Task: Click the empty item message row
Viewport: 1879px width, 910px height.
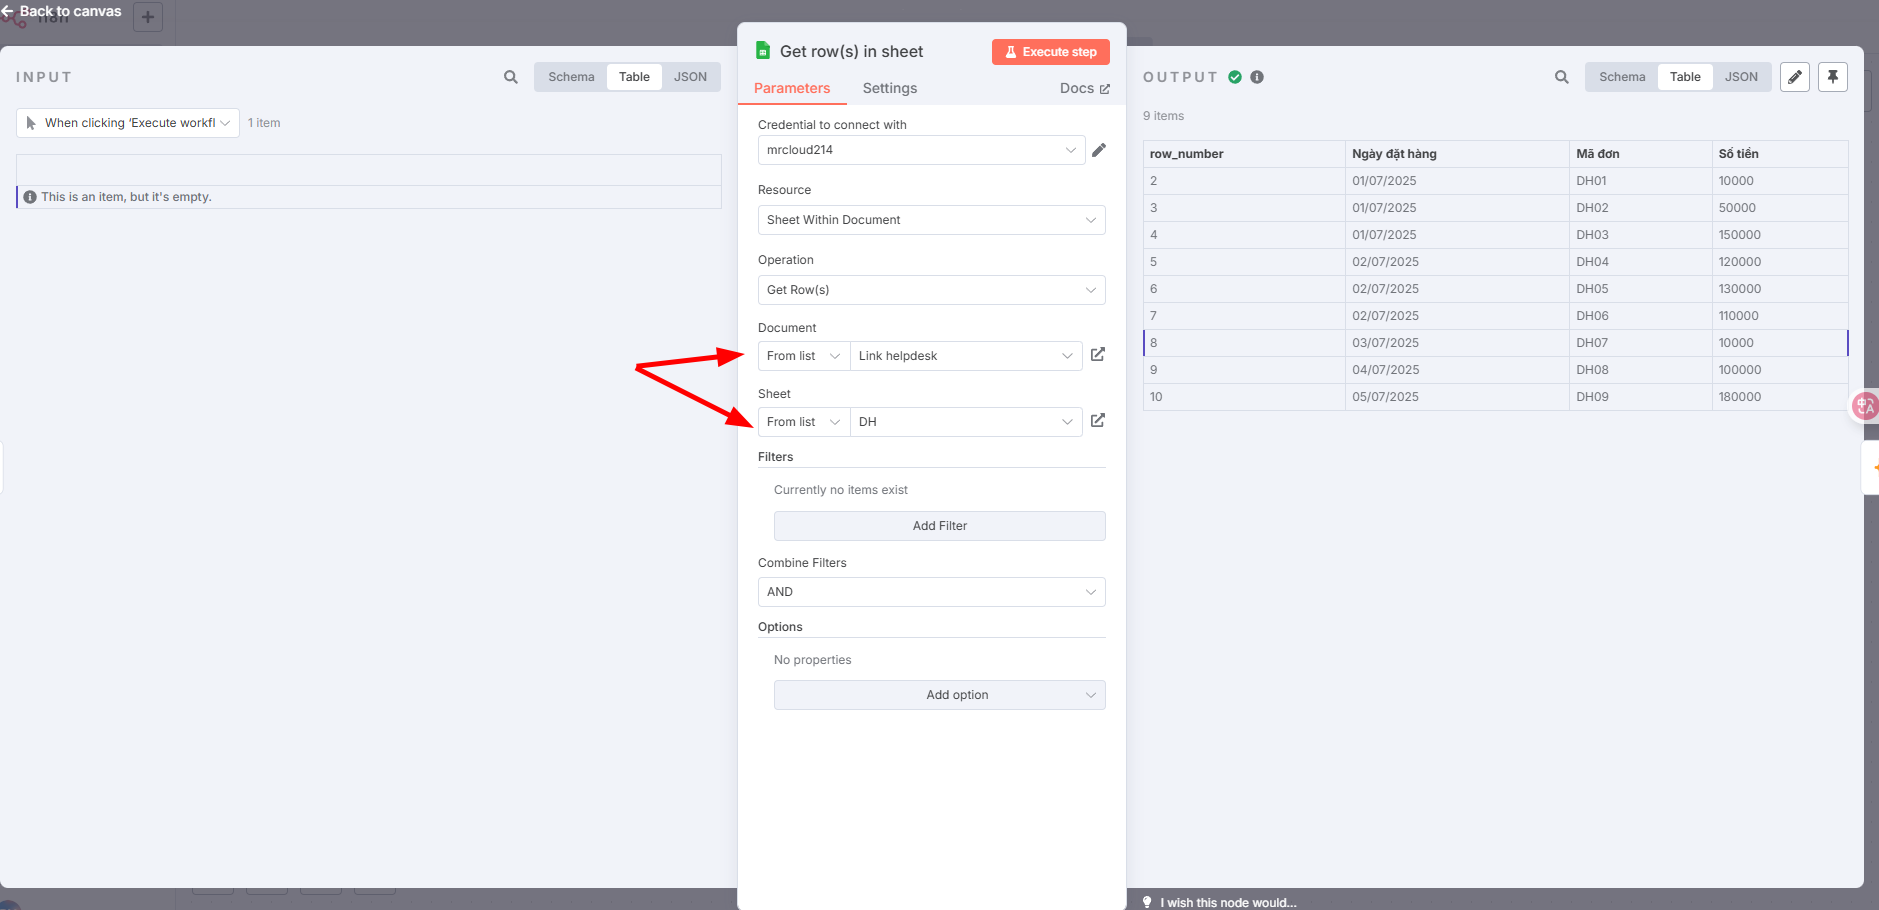Action: [x=369, y=197]
